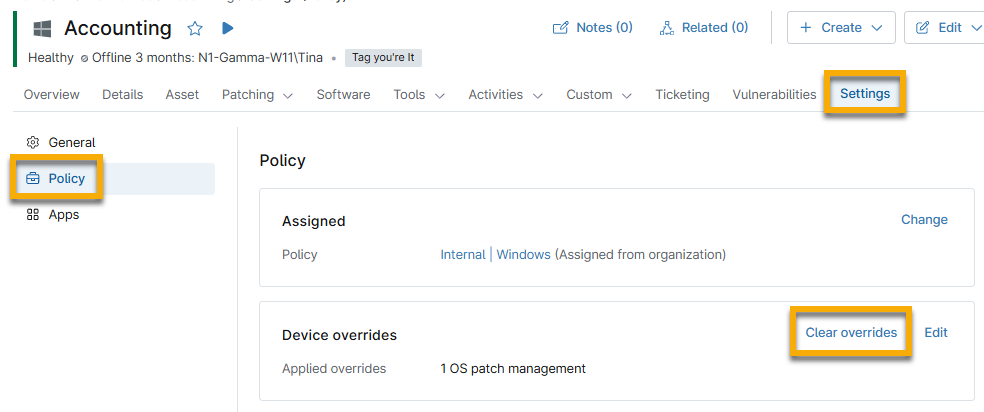The height and width of the screenshot is (412, 984).
Task: Open the Patching tab dropdown
Action: 257,95
